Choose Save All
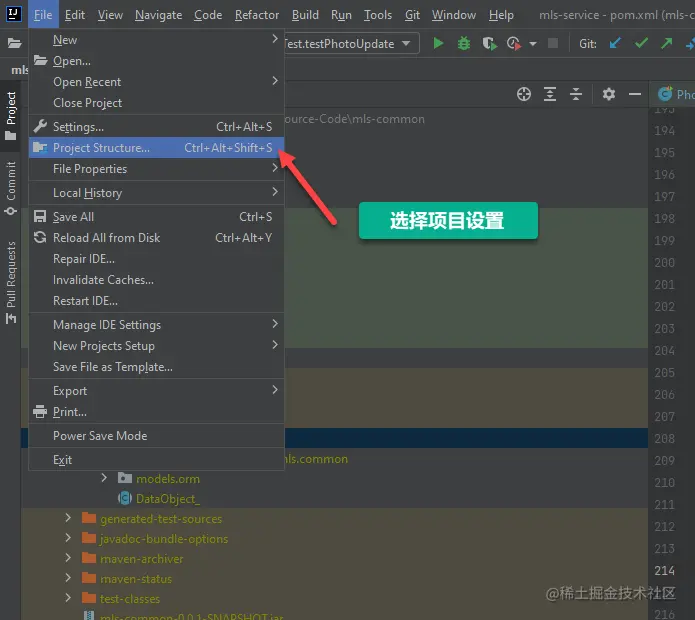This screenshot has width=695, height=620. [x=156, y=217]
